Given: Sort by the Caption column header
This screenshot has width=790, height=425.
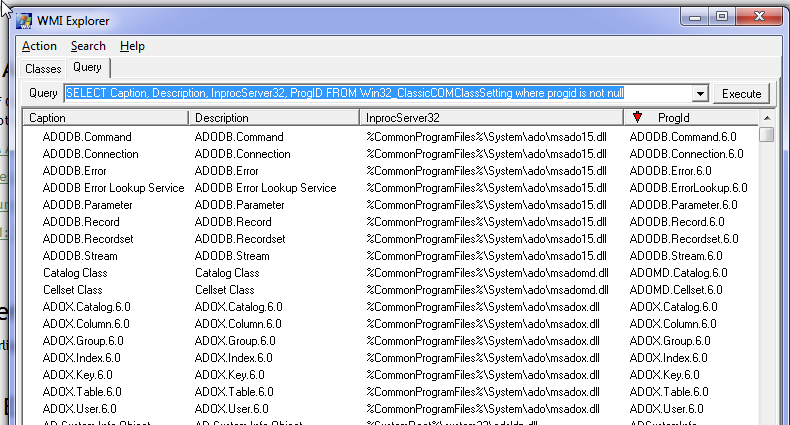Looking at the screenshot, I should point(105,118).
